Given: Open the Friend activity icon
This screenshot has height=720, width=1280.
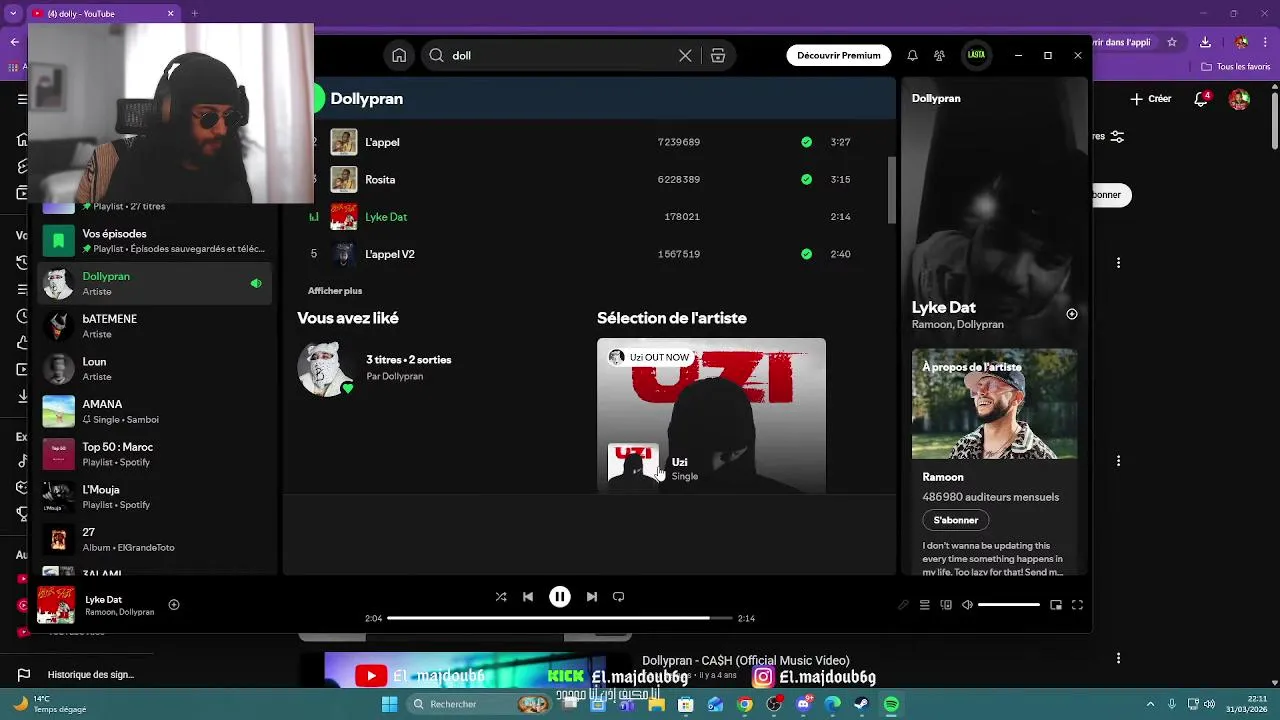Looking at the screenshot, I should 939,56.
